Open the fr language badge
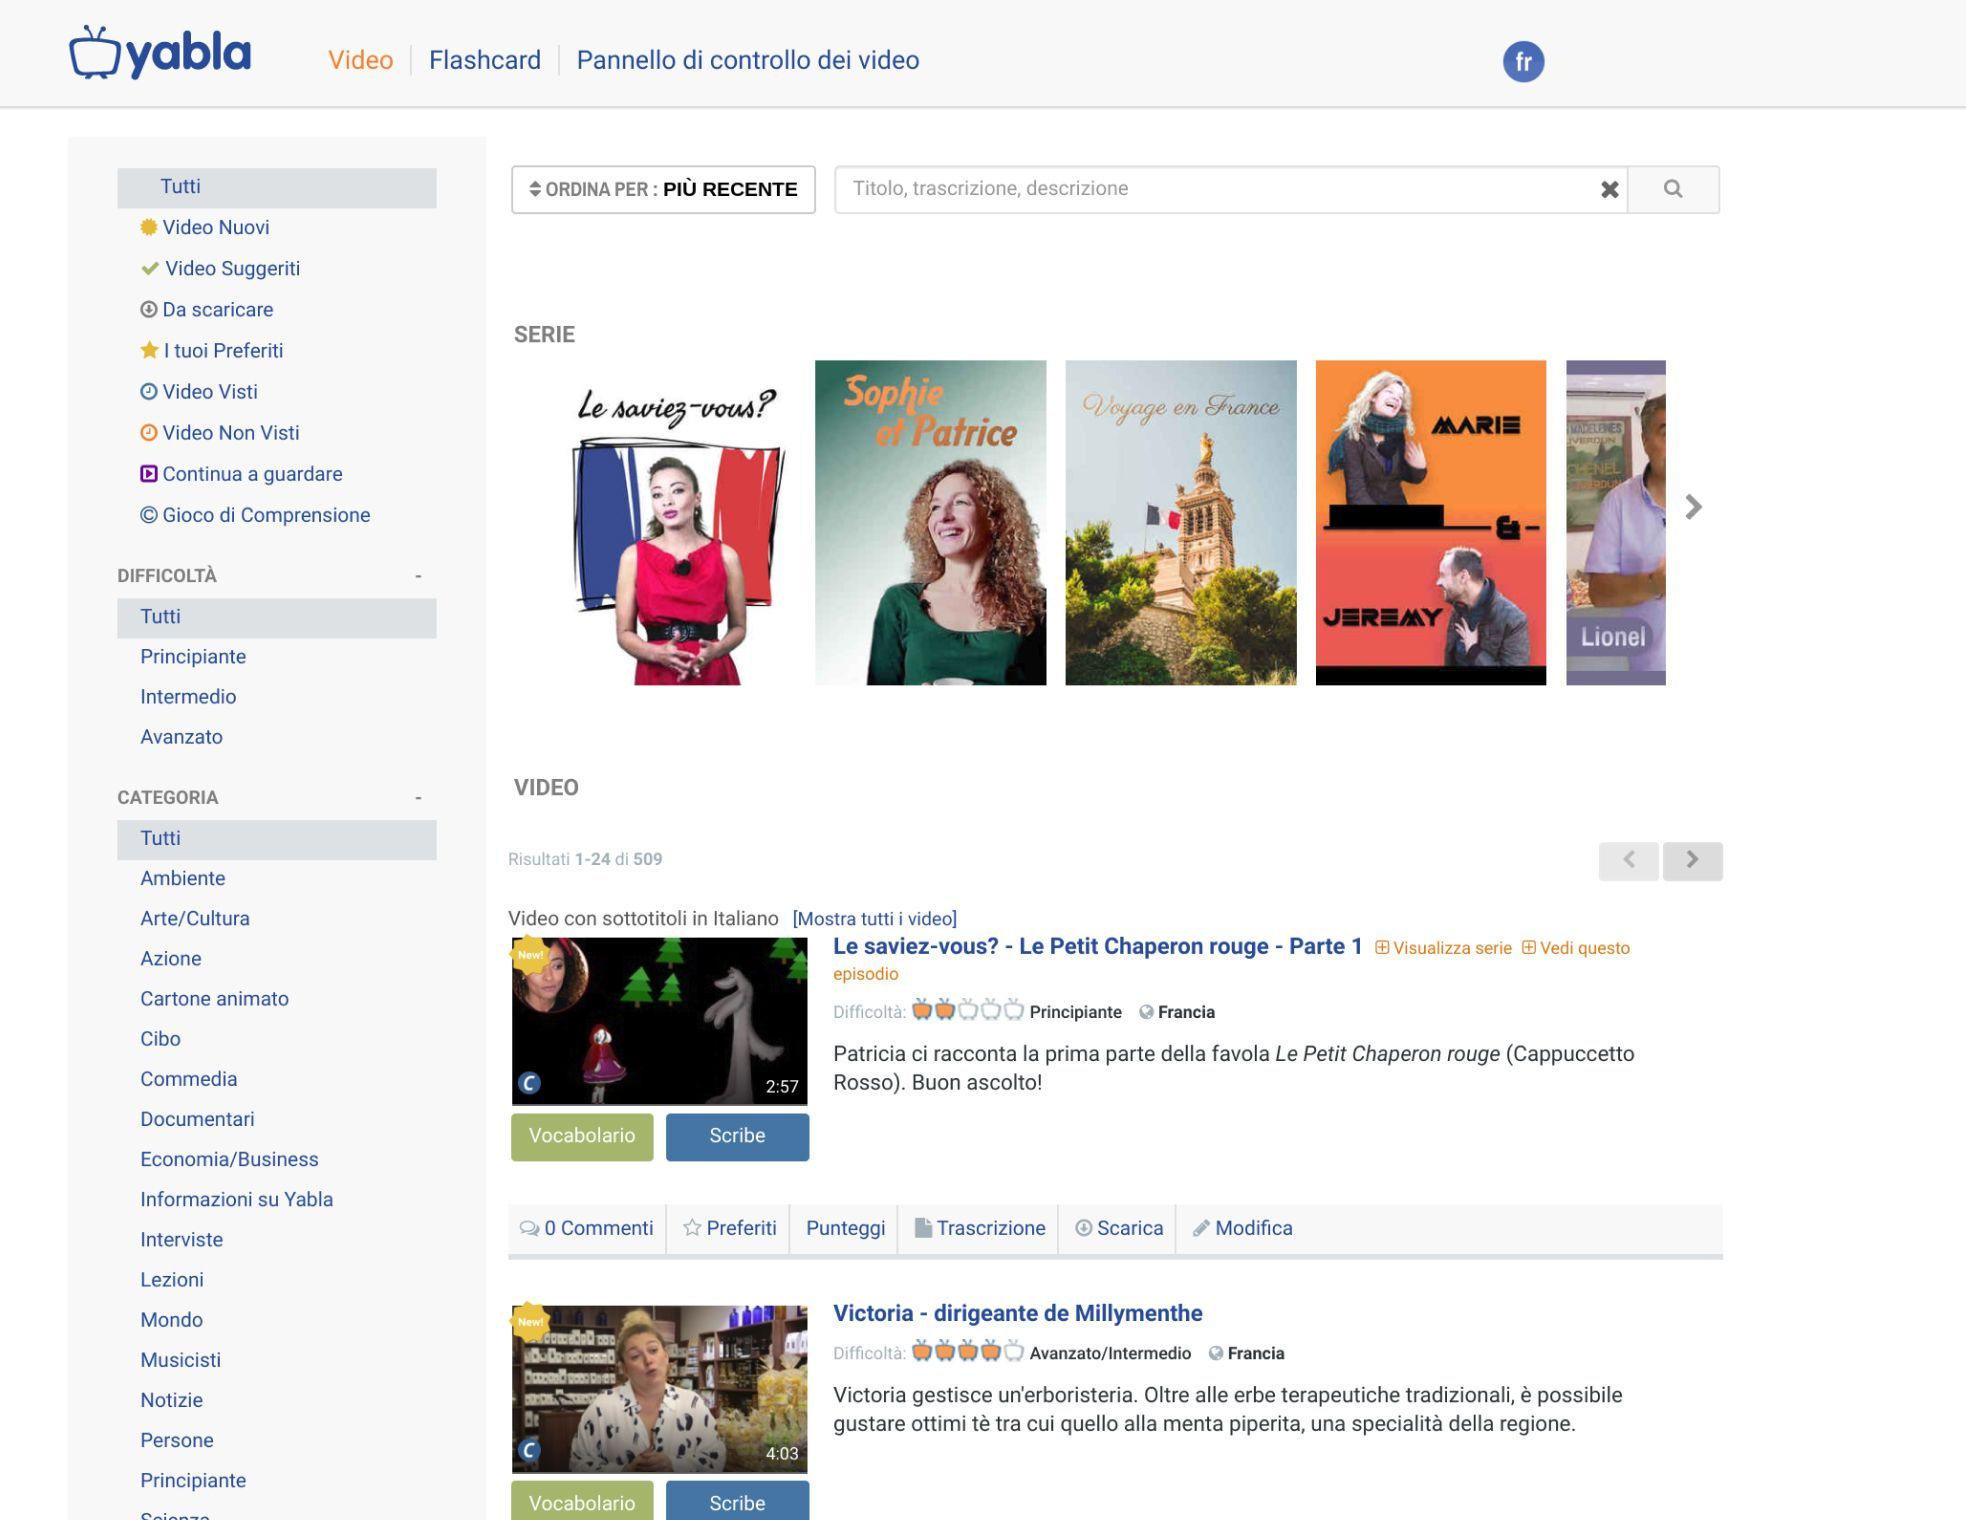 click(1522, 62)
